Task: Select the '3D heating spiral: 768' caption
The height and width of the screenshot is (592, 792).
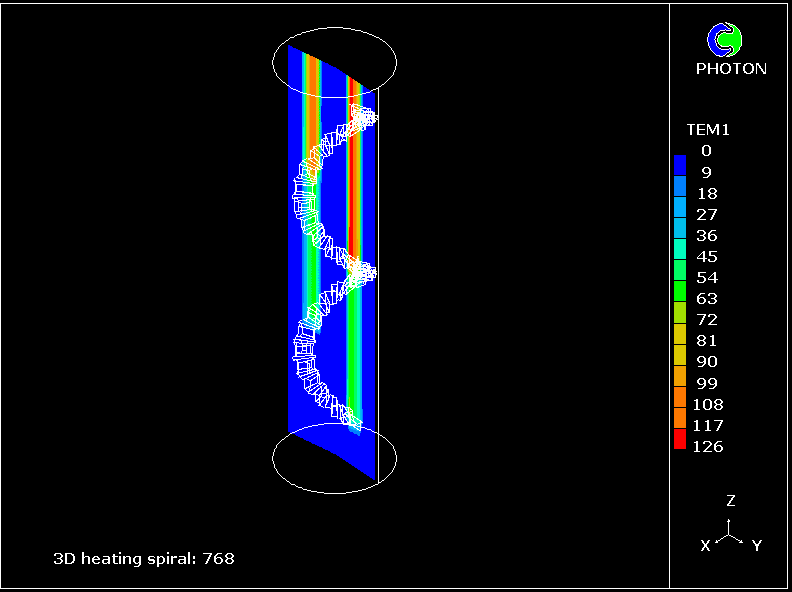Action: (144, 558)
